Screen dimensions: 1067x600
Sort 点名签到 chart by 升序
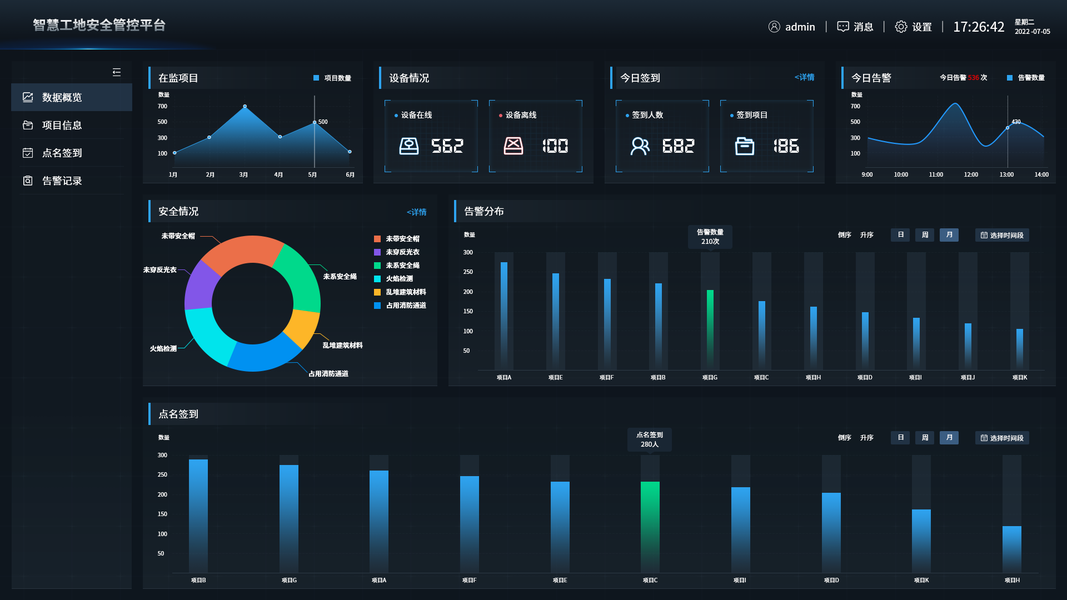[x=866, y=437]
